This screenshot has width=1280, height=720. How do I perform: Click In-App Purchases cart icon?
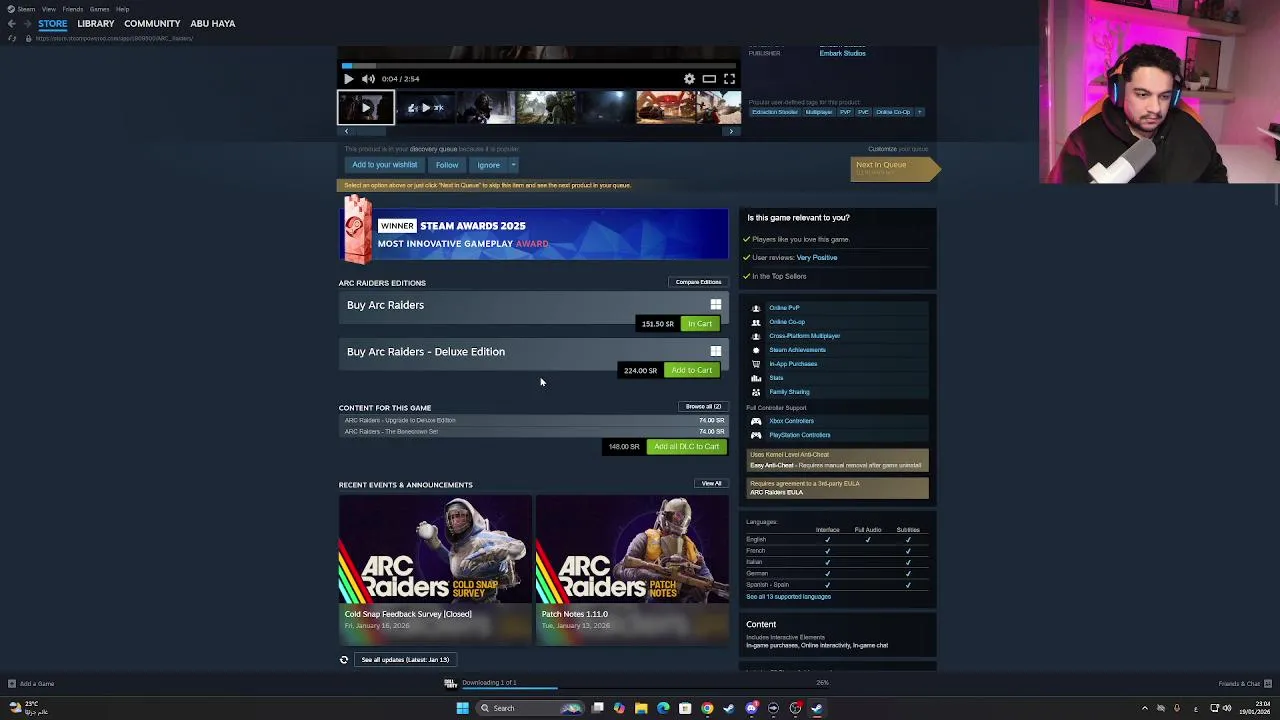[756, 364]
